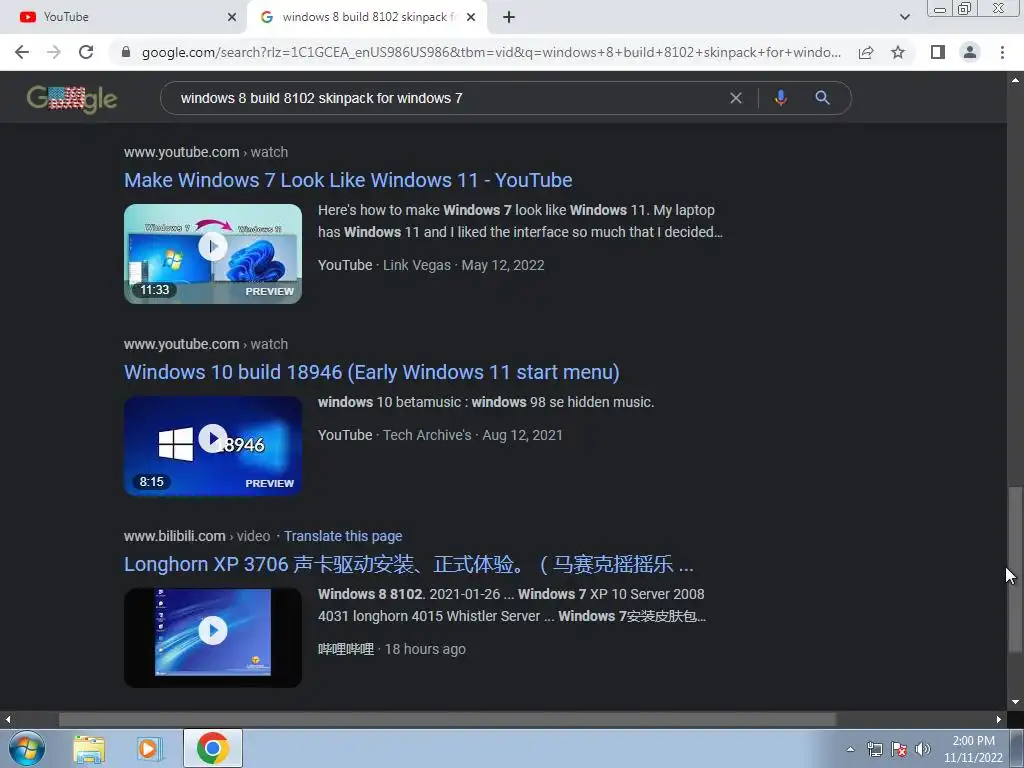1024x768 pixels.
Task: Submit search with magnifier icon
Action: (822, 98)
